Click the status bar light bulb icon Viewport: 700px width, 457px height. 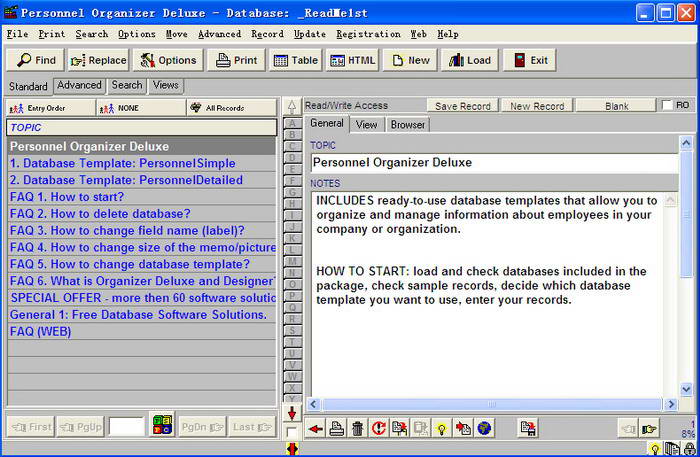(x=654, y=449)
